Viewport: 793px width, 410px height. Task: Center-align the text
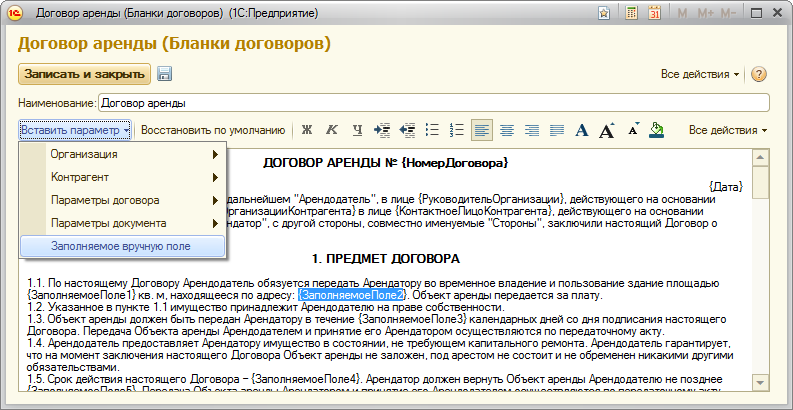[x=507, y=130]
